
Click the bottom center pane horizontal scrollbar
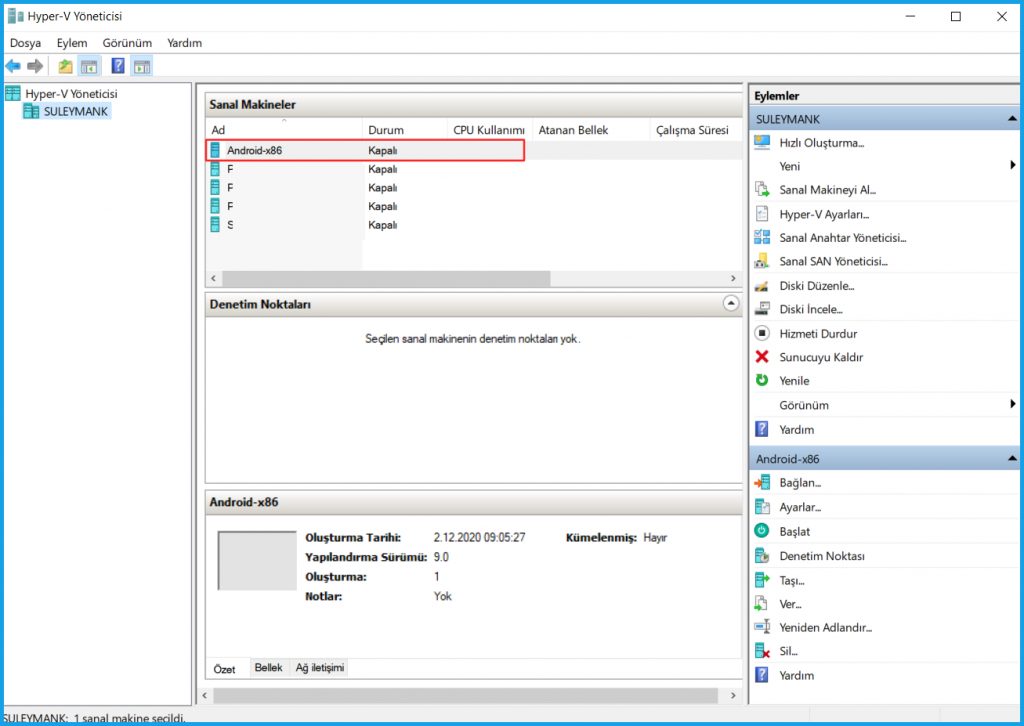coord(465,695)
